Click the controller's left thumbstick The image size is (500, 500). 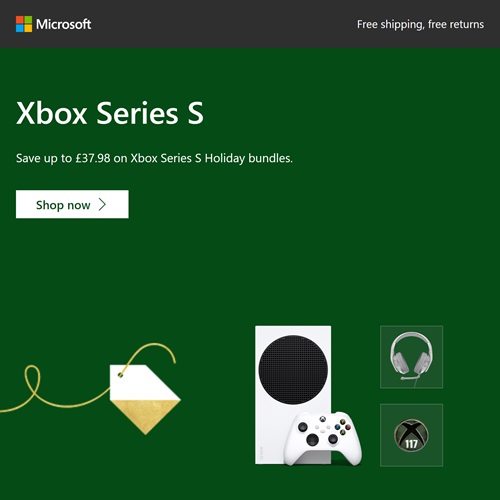pyautogui.click(x=303, y=427)
